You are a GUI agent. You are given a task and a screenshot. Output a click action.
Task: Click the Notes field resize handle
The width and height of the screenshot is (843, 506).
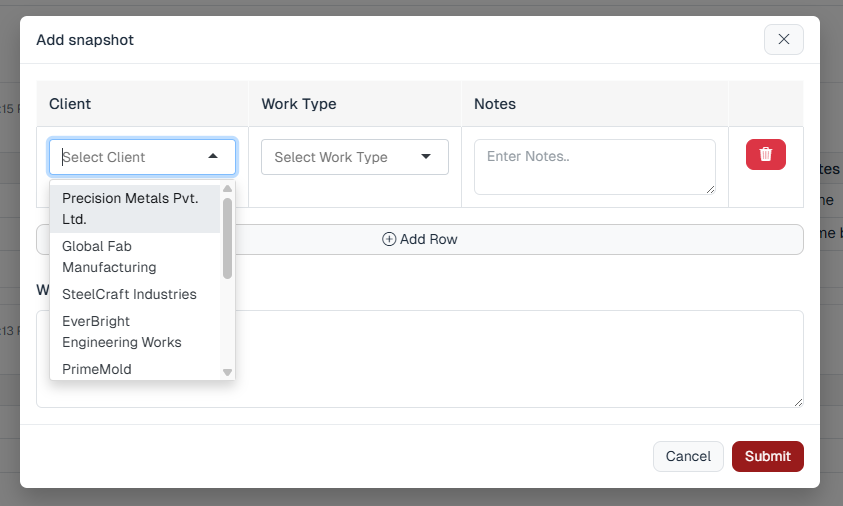pyautogui.click(x=710, y=189)
